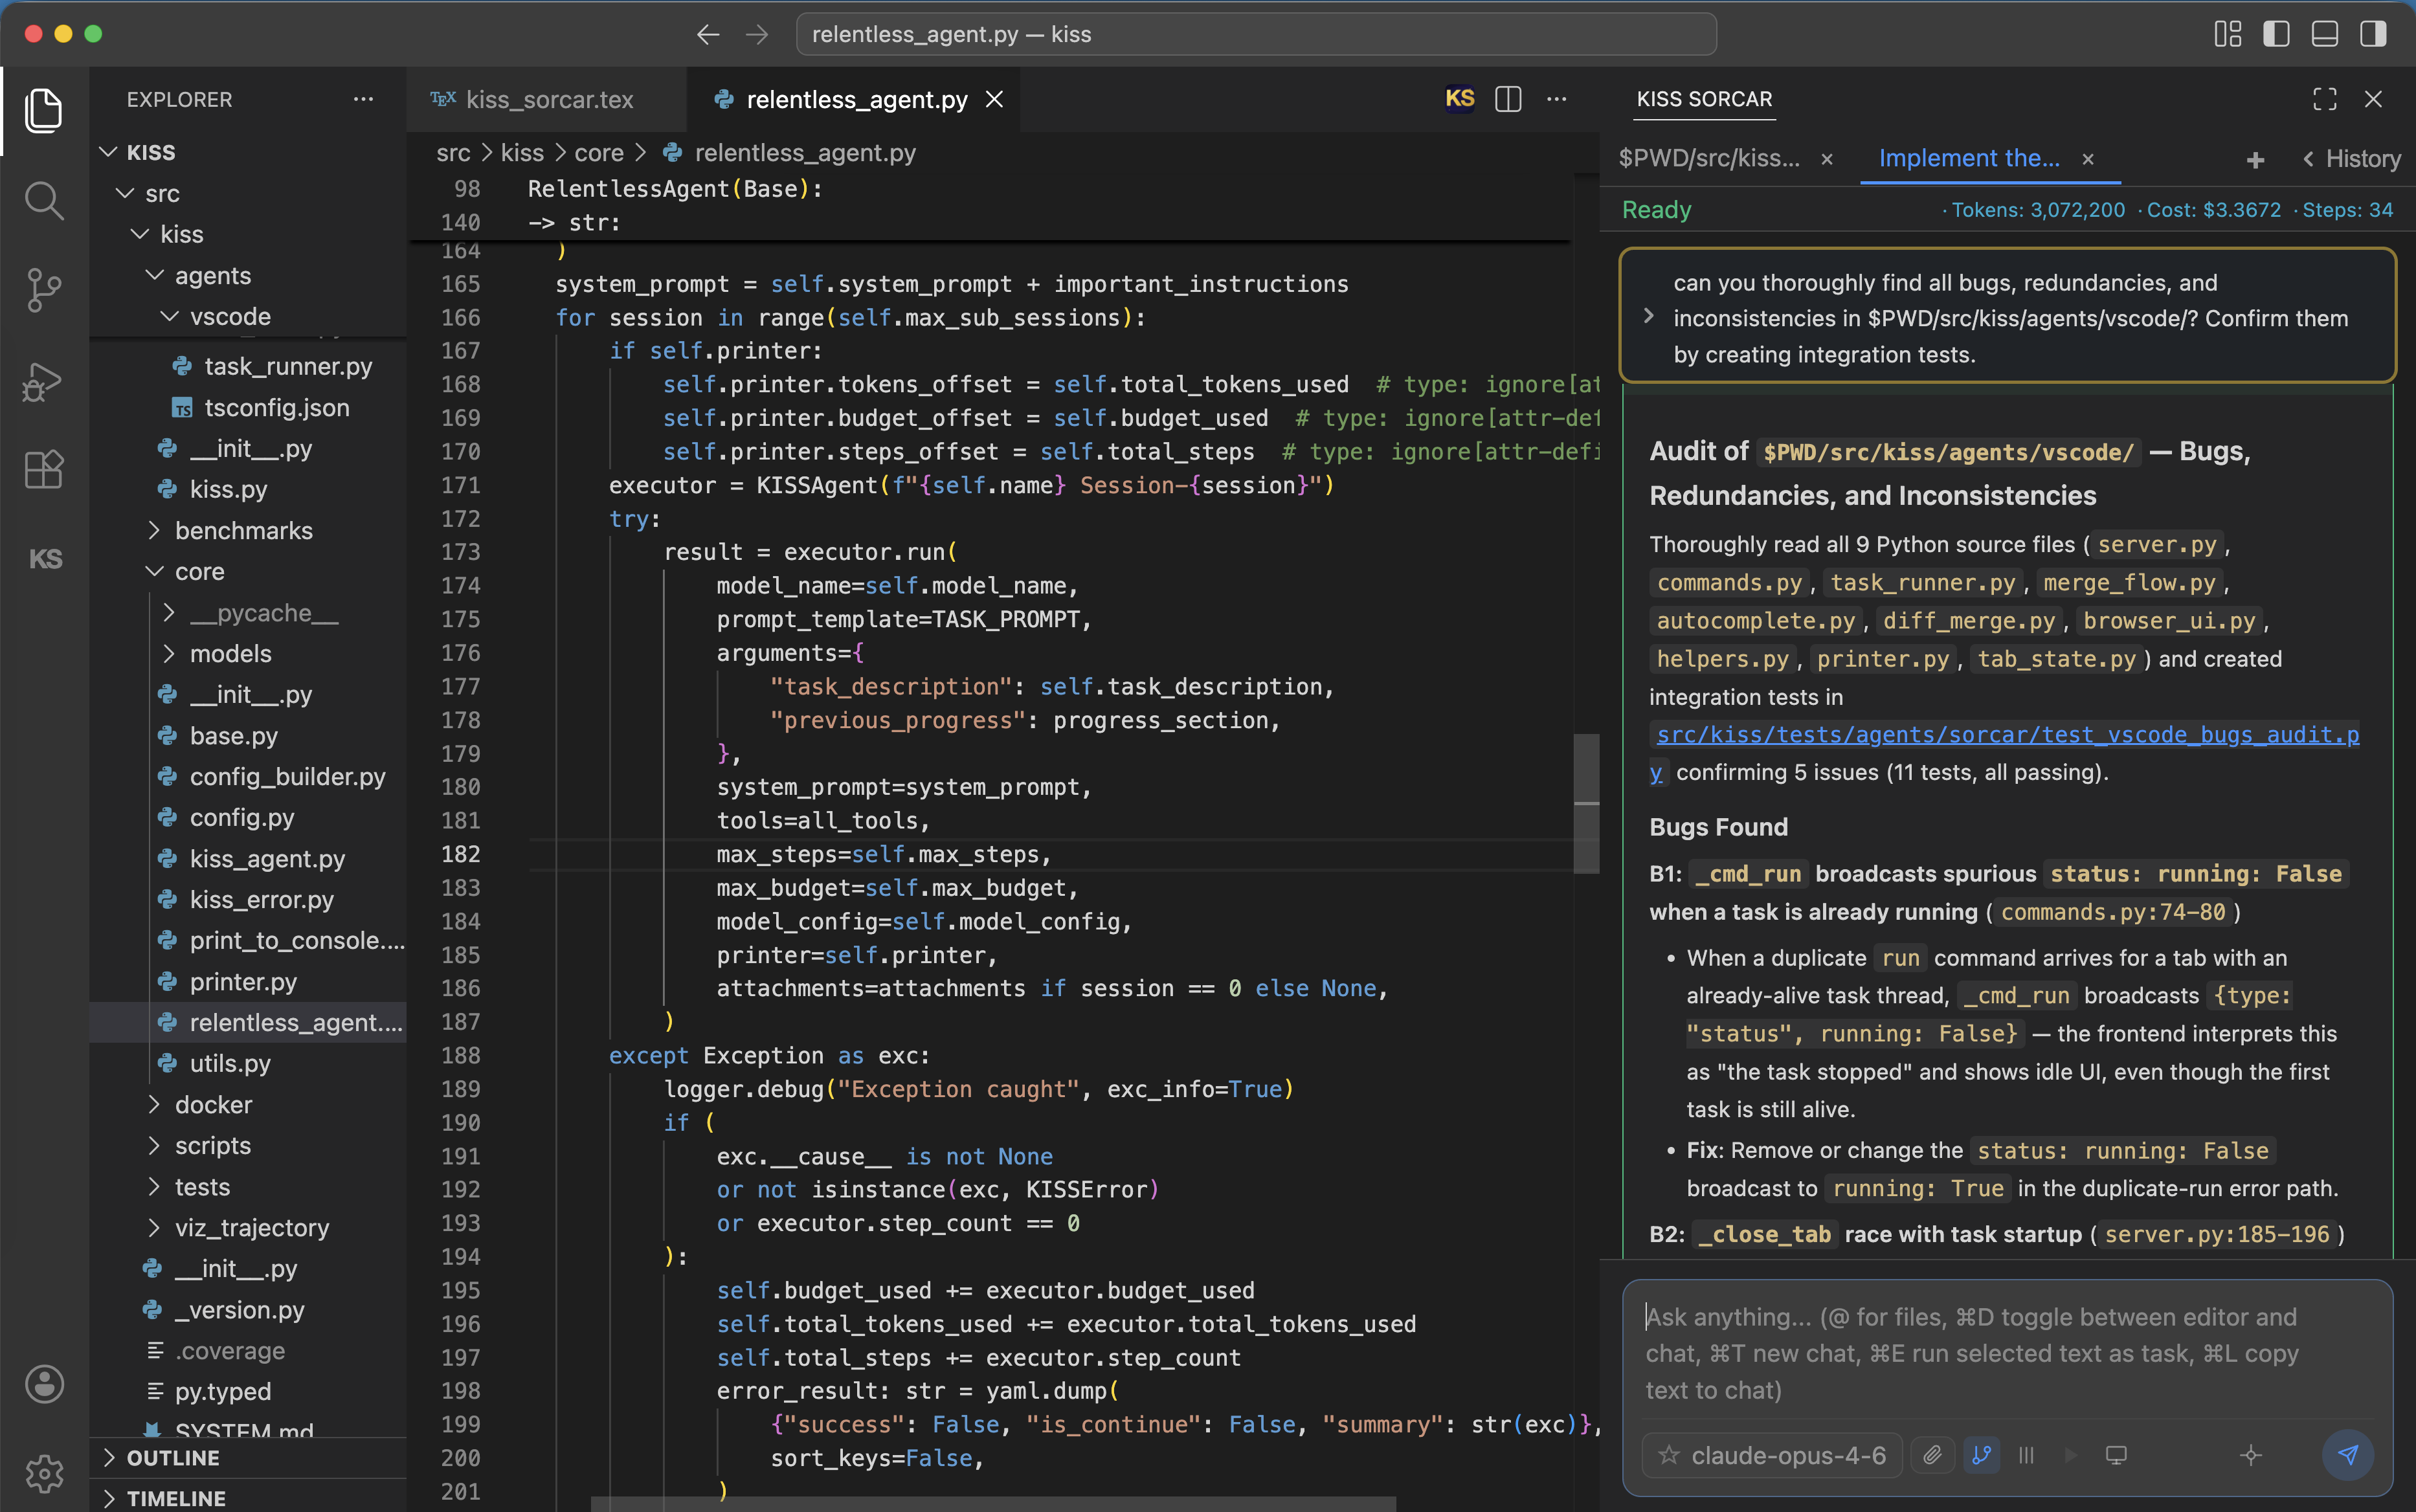Send the message with paper plane button
Screen dimensions: 2416x1512
2348,1454
